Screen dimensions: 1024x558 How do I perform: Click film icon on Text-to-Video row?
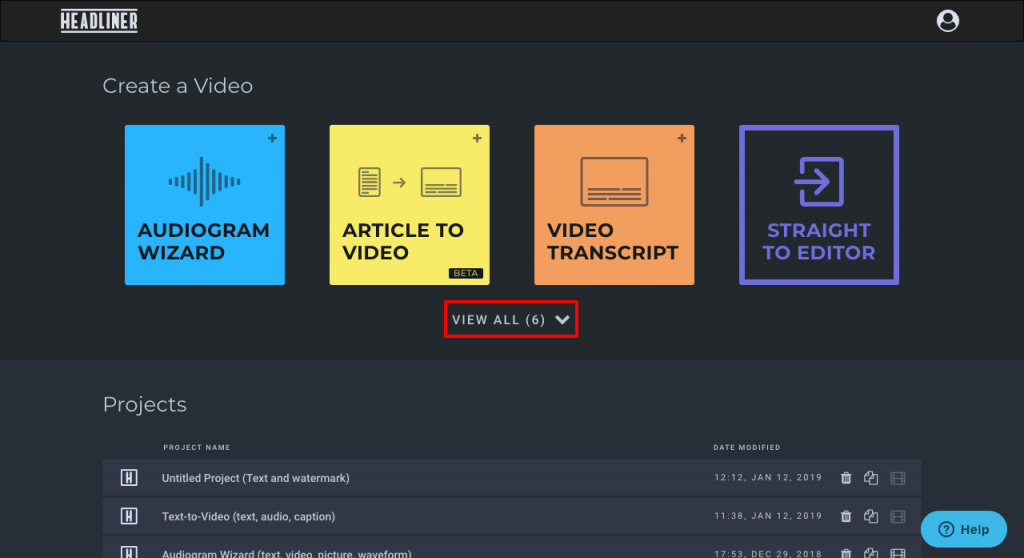point(897,516)
